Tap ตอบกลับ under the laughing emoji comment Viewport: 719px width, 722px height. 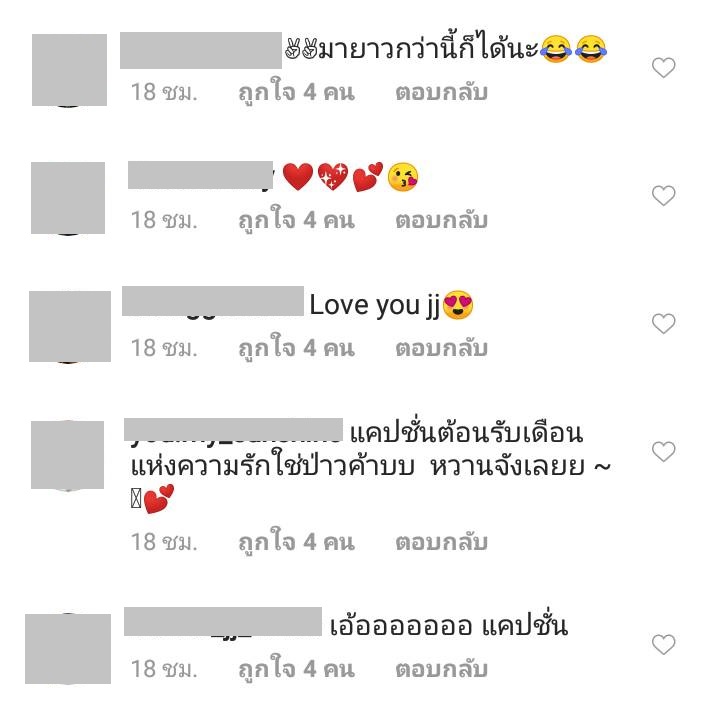[441, 92]
